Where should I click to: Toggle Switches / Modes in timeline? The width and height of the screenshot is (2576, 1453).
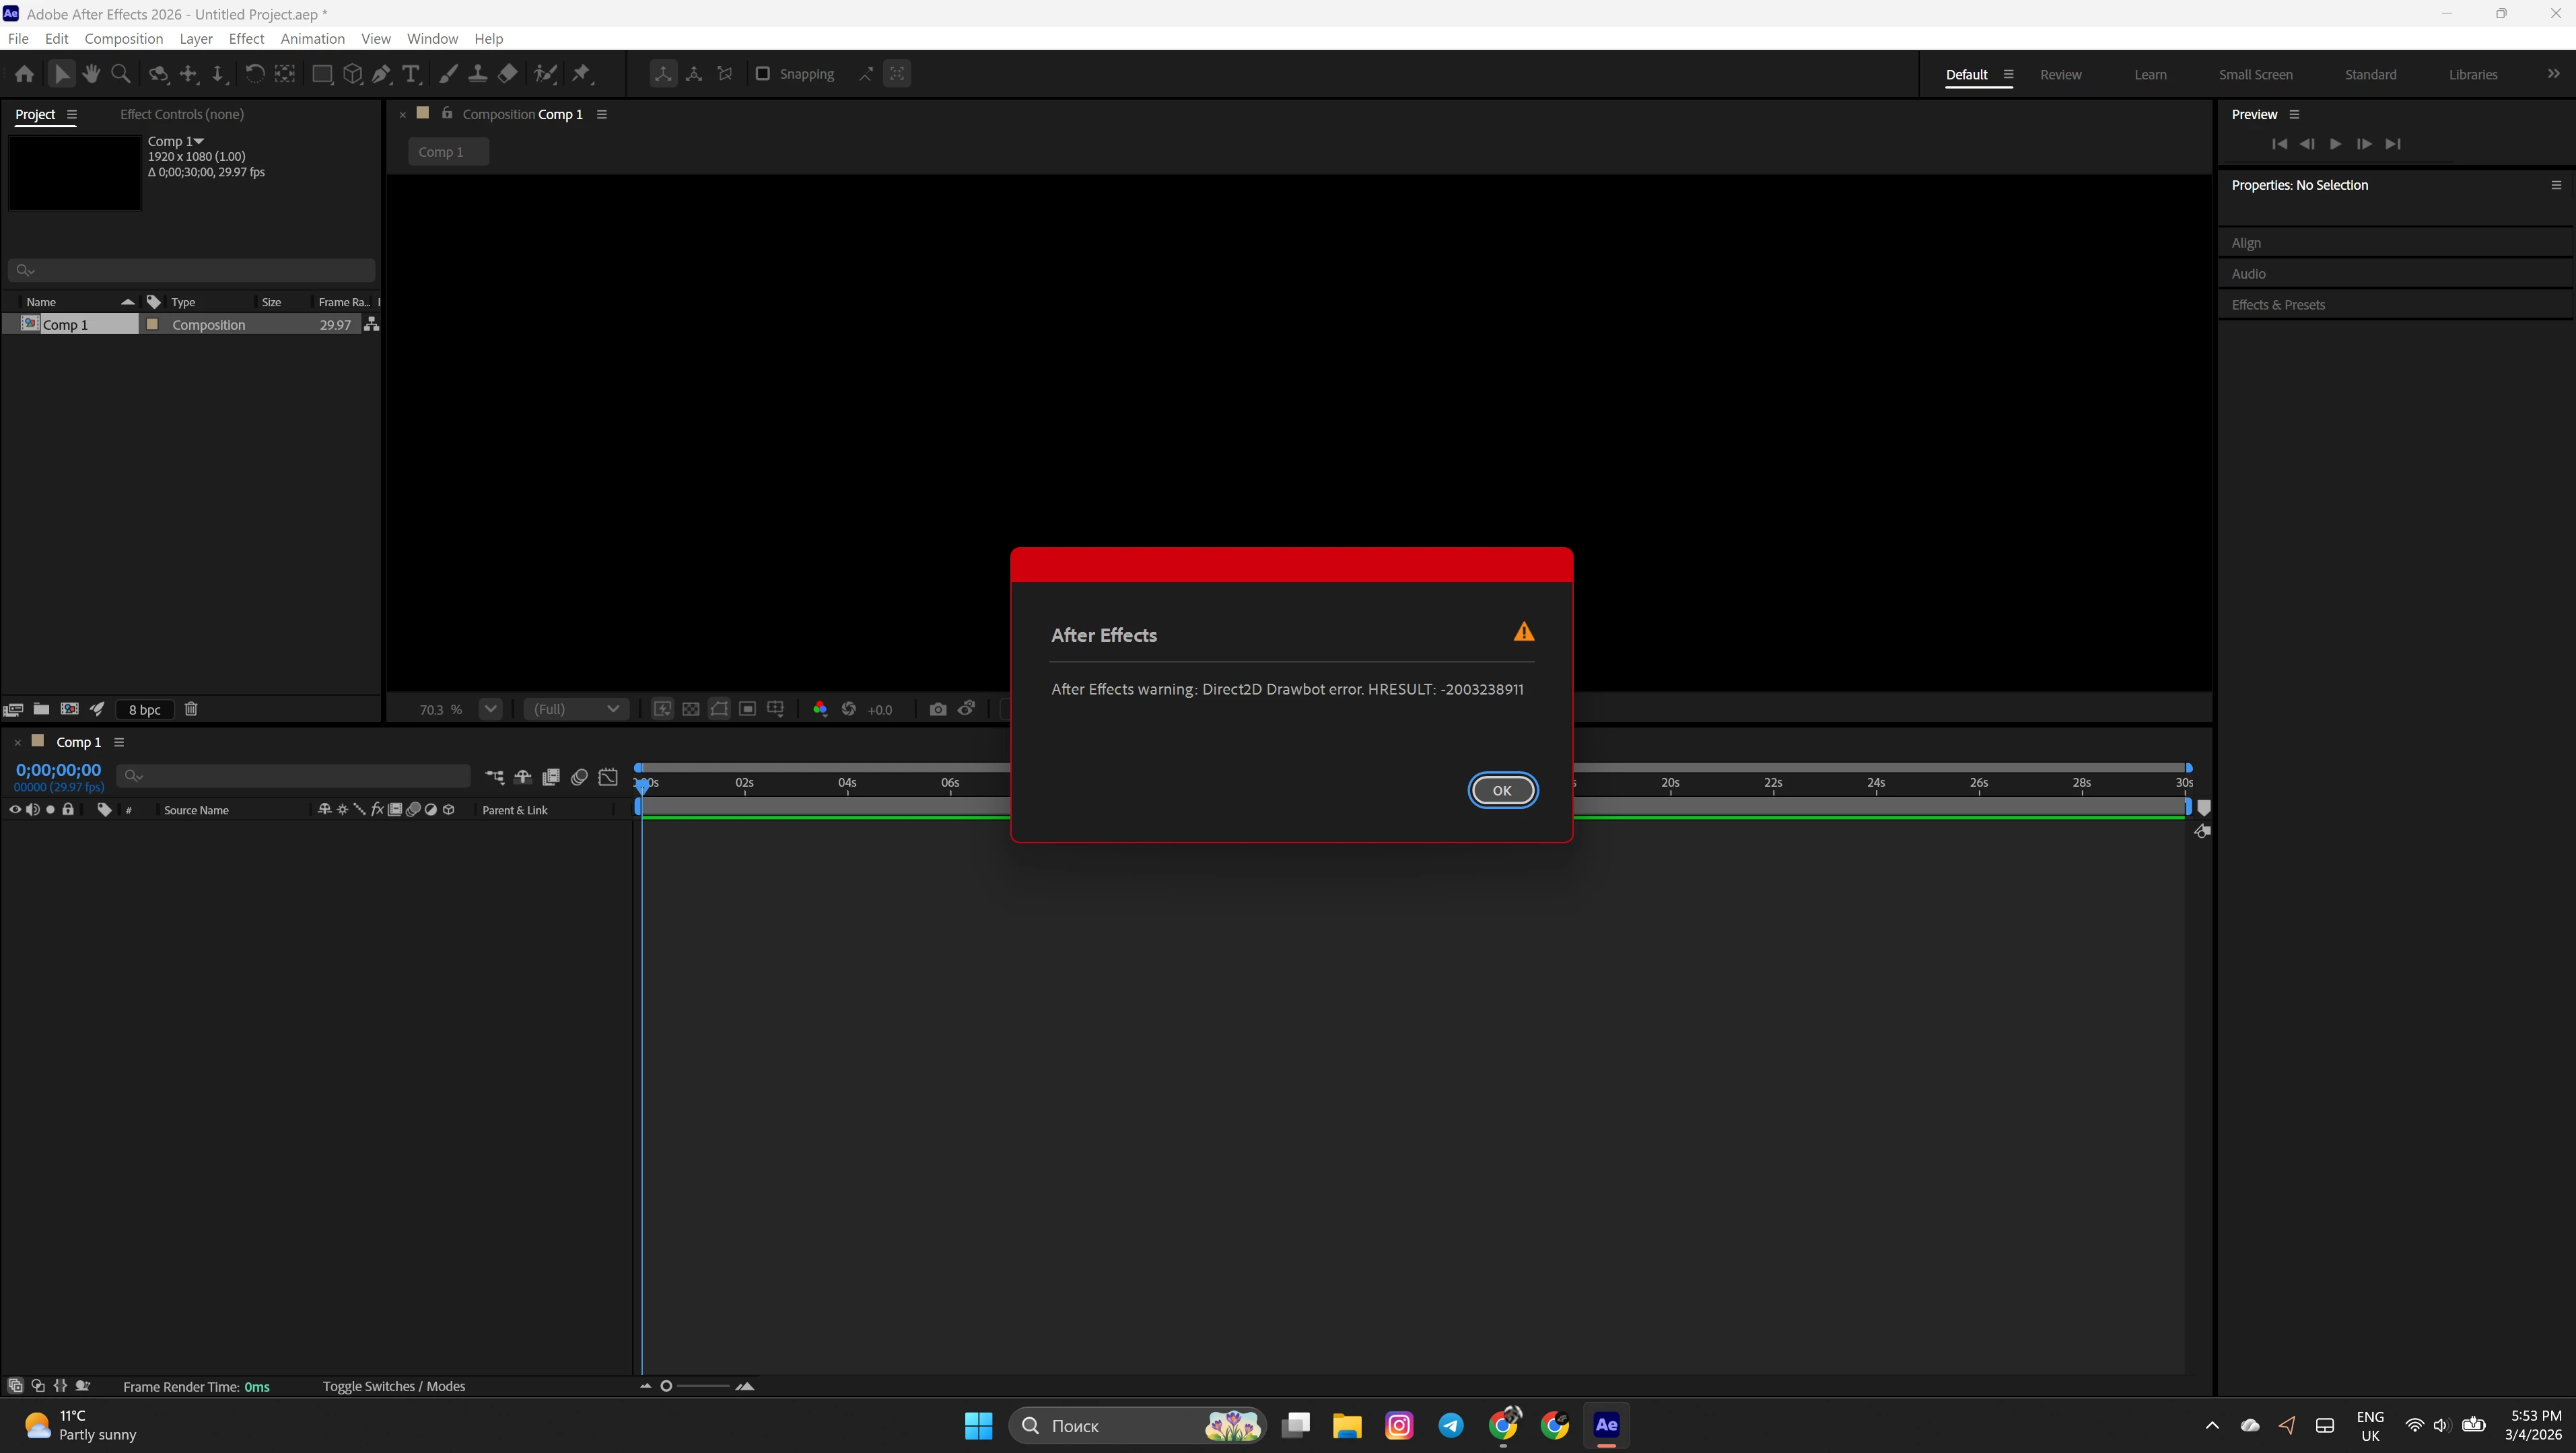[393, 1386]
